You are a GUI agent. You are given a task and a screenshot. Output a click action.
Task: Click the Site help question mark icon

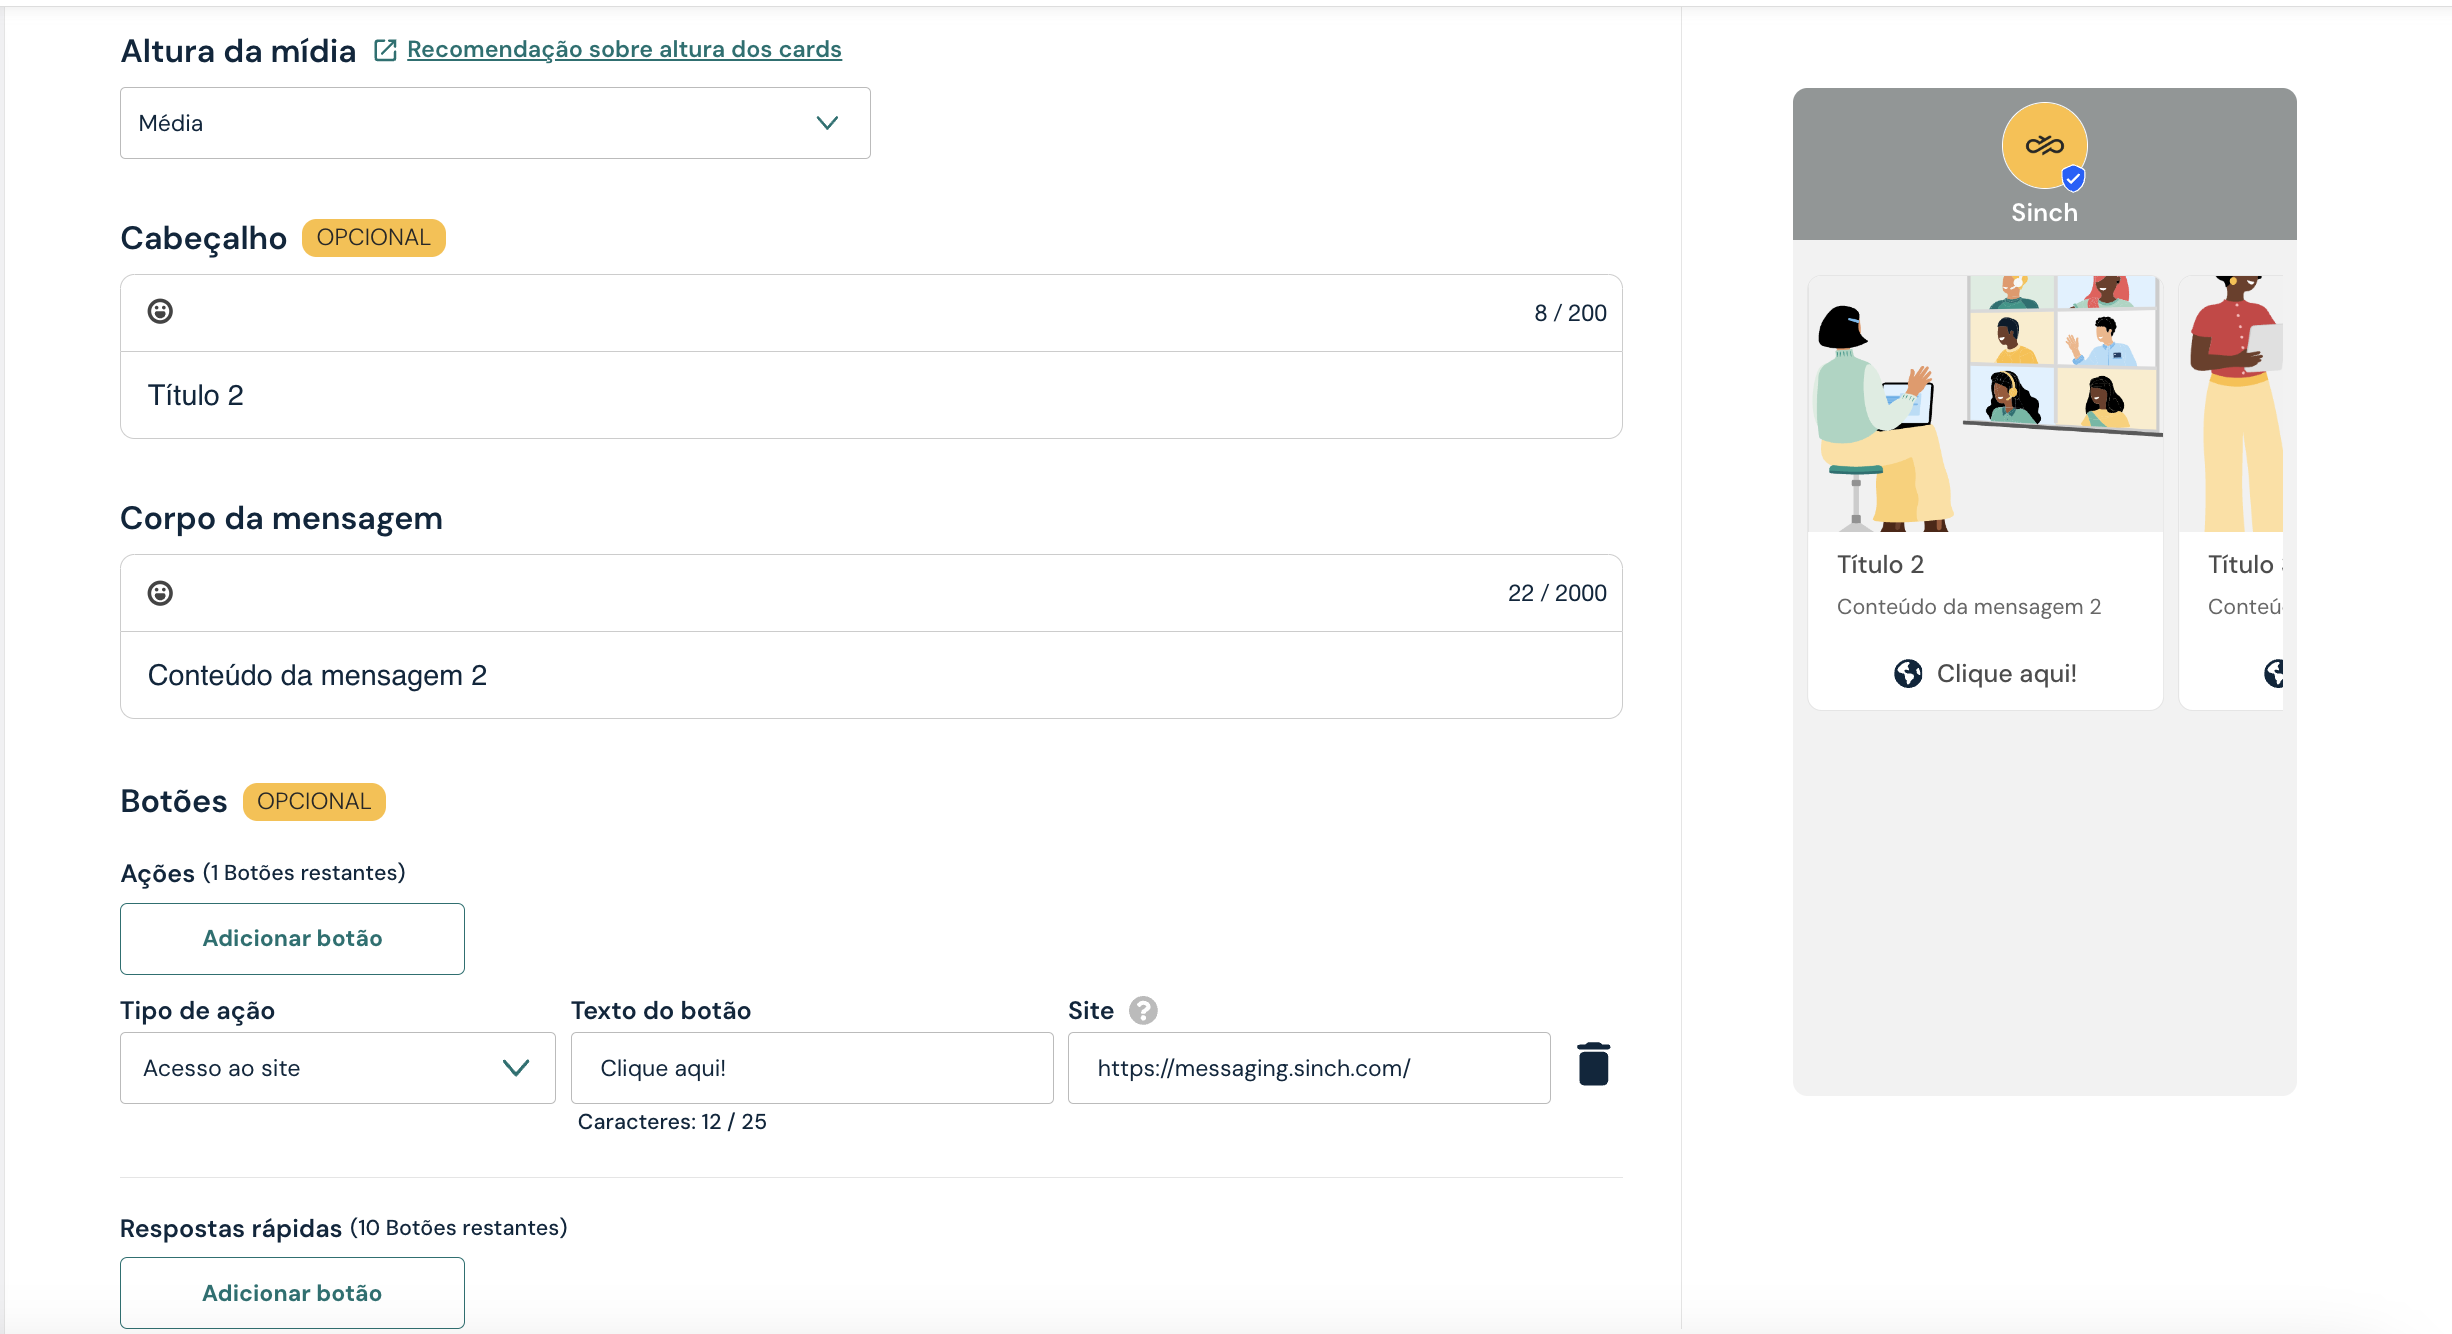pos(1143,1011)
